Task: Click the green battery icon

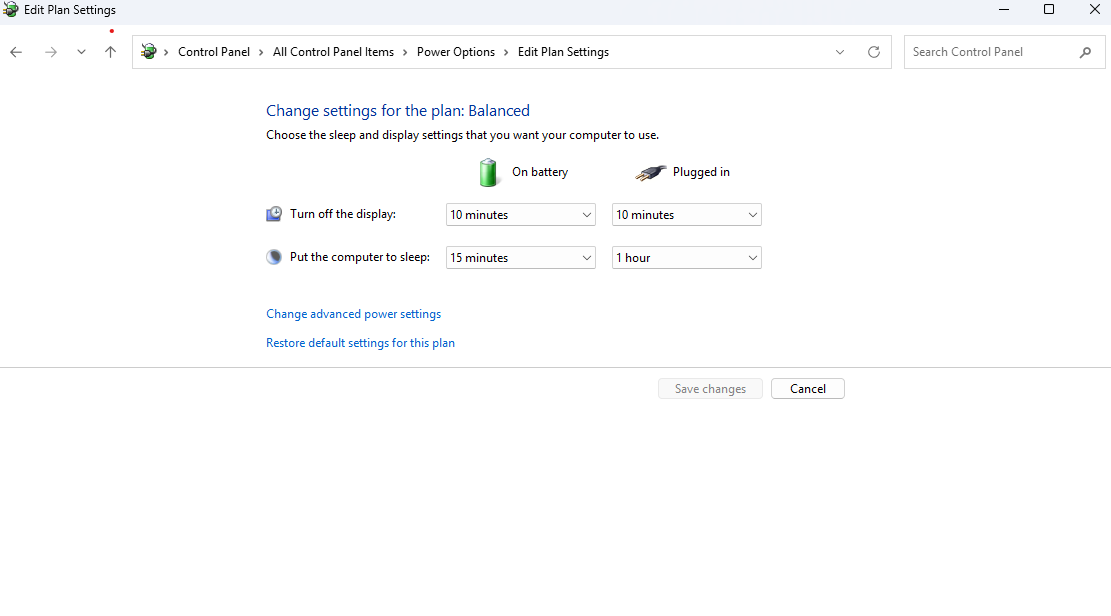Action: tap(488, 172)
